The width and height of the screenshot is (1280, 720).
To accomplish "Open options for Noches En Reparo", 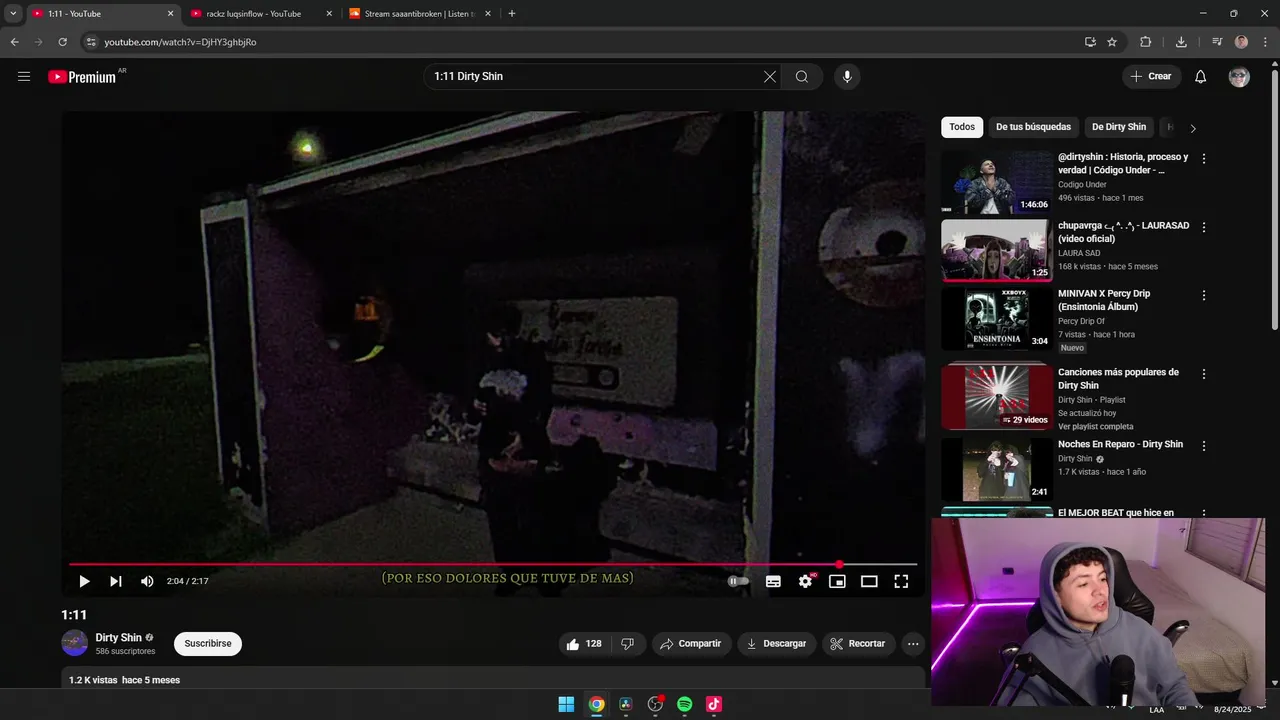I will point(1204,446).
